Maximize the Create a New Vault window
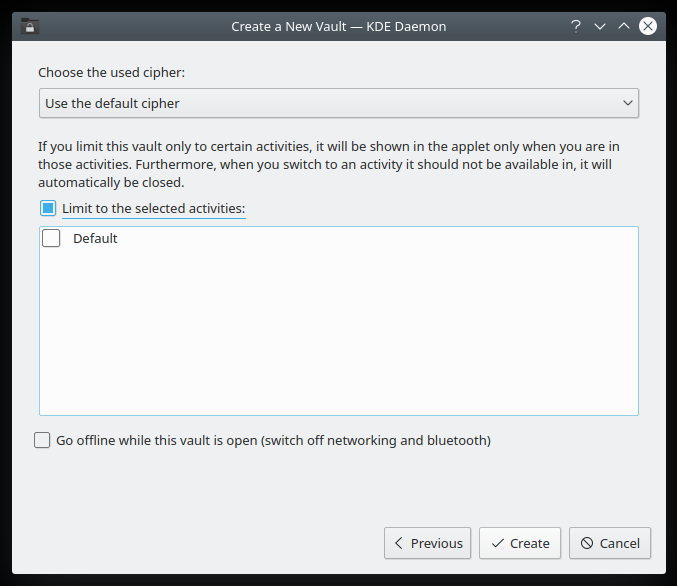The image size is (677, 586). (x=624, y=26)
